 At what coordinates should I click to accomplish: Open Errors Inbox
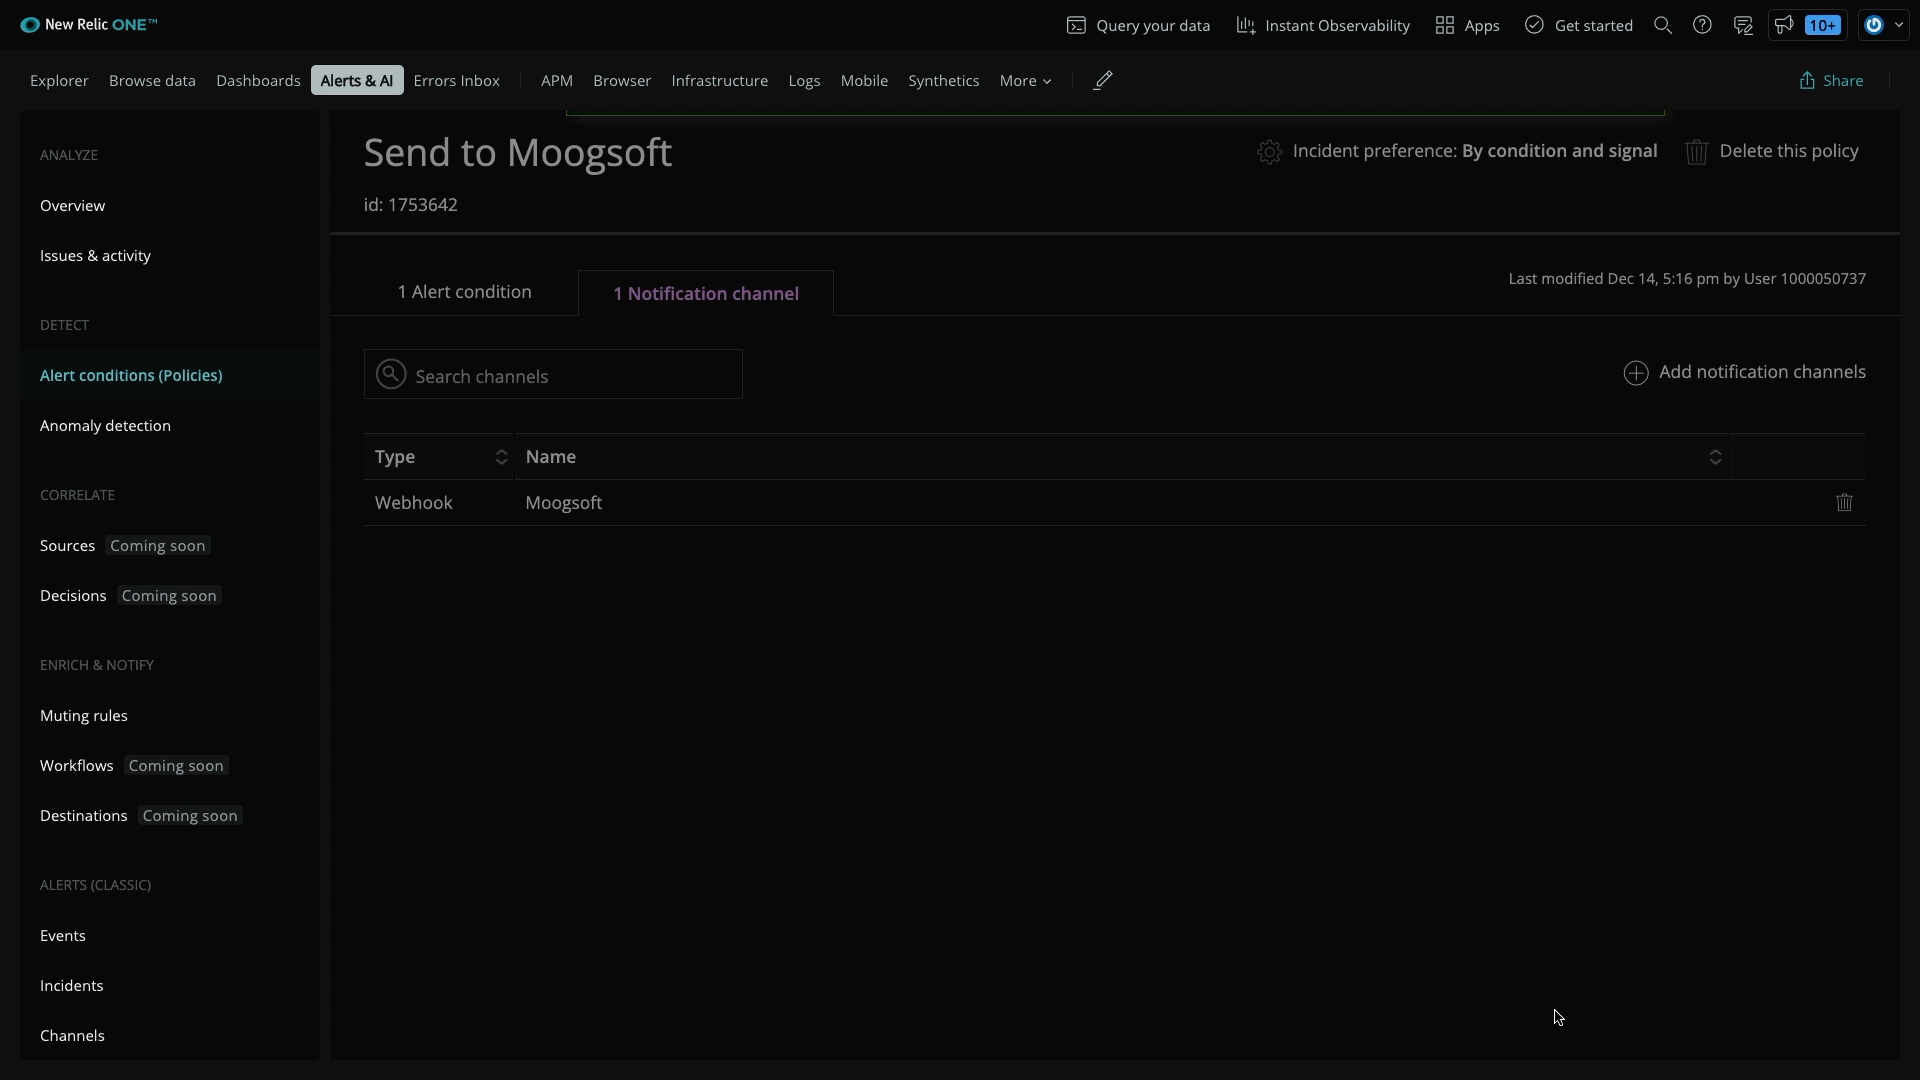coord(456,81)
